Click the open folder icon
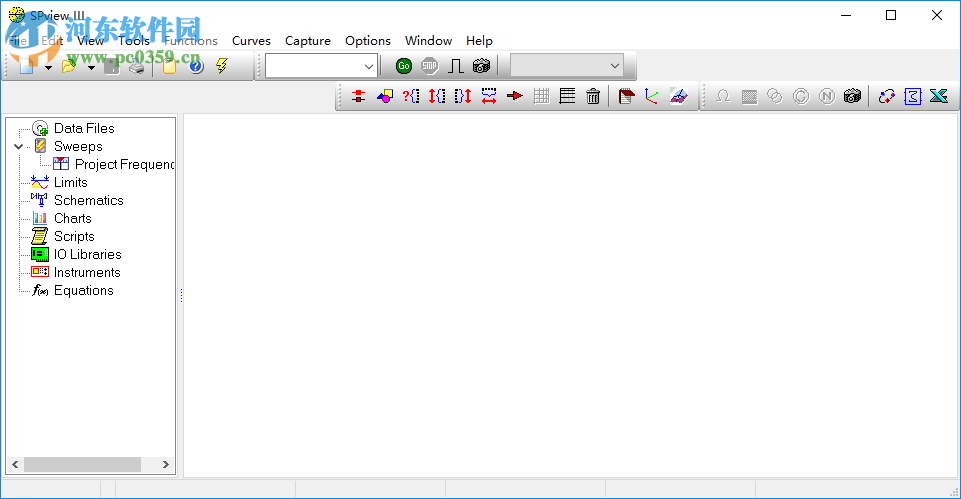 69,66
